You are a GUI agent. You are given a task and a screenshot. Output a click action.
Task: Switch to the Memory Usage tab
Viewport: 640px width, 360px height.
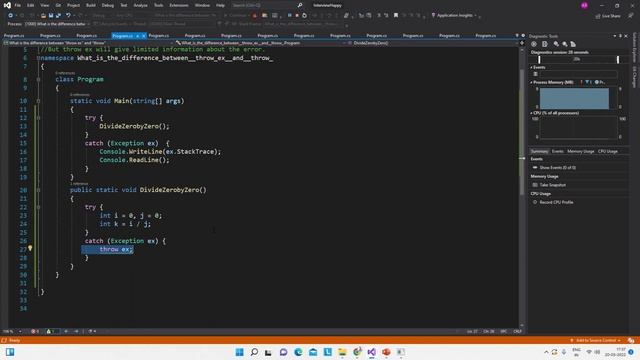coord(580,151)
